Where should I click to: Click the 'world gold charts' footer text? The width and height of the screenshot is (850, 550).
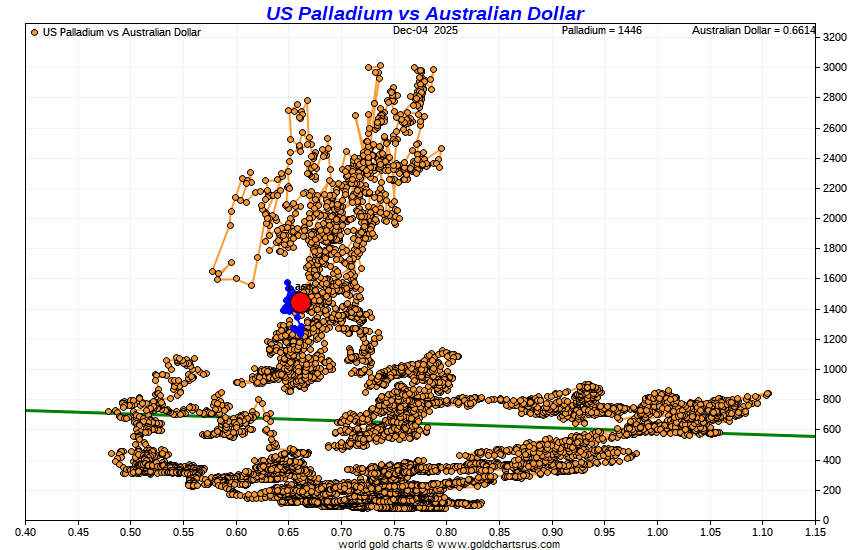click(x=379, y=544)
